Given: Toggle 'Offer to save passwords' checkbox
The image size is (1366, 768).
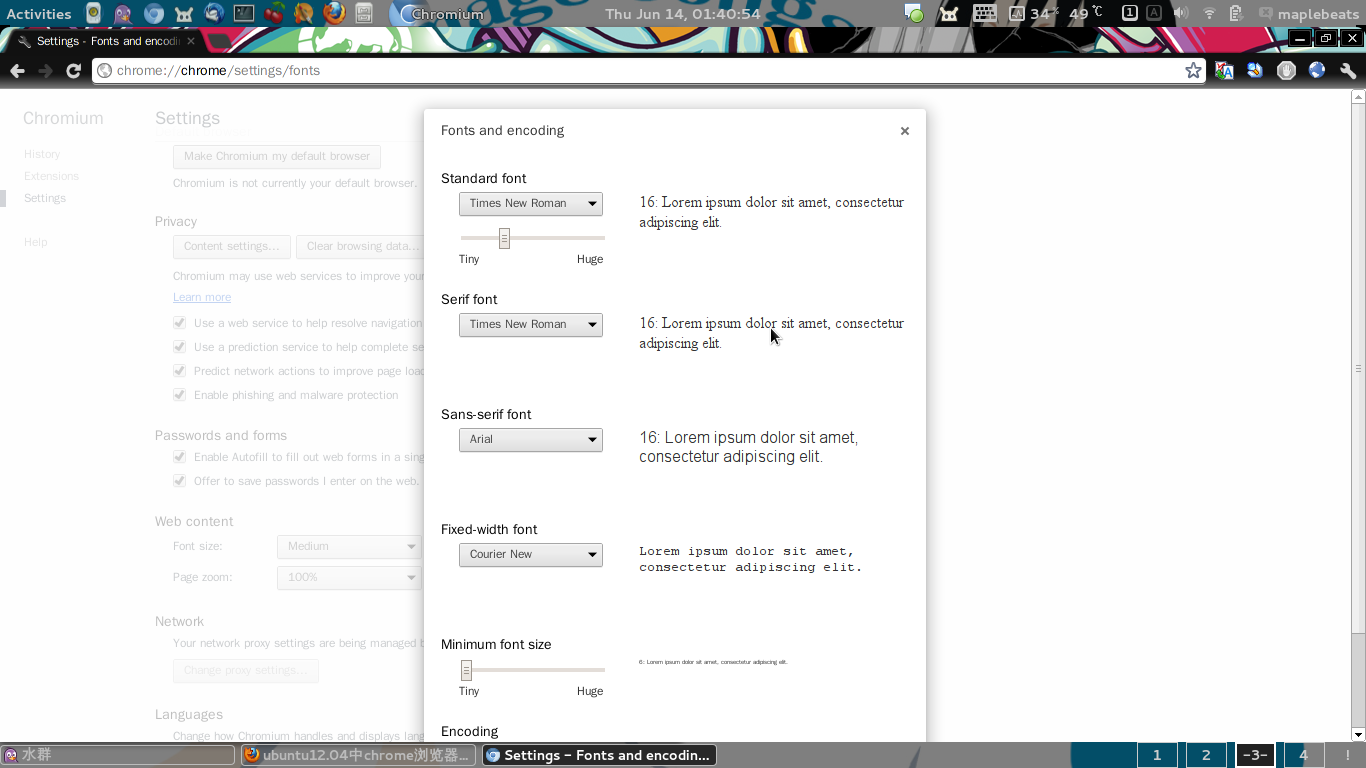Looking at the screenshot, I should click(180, 481).
